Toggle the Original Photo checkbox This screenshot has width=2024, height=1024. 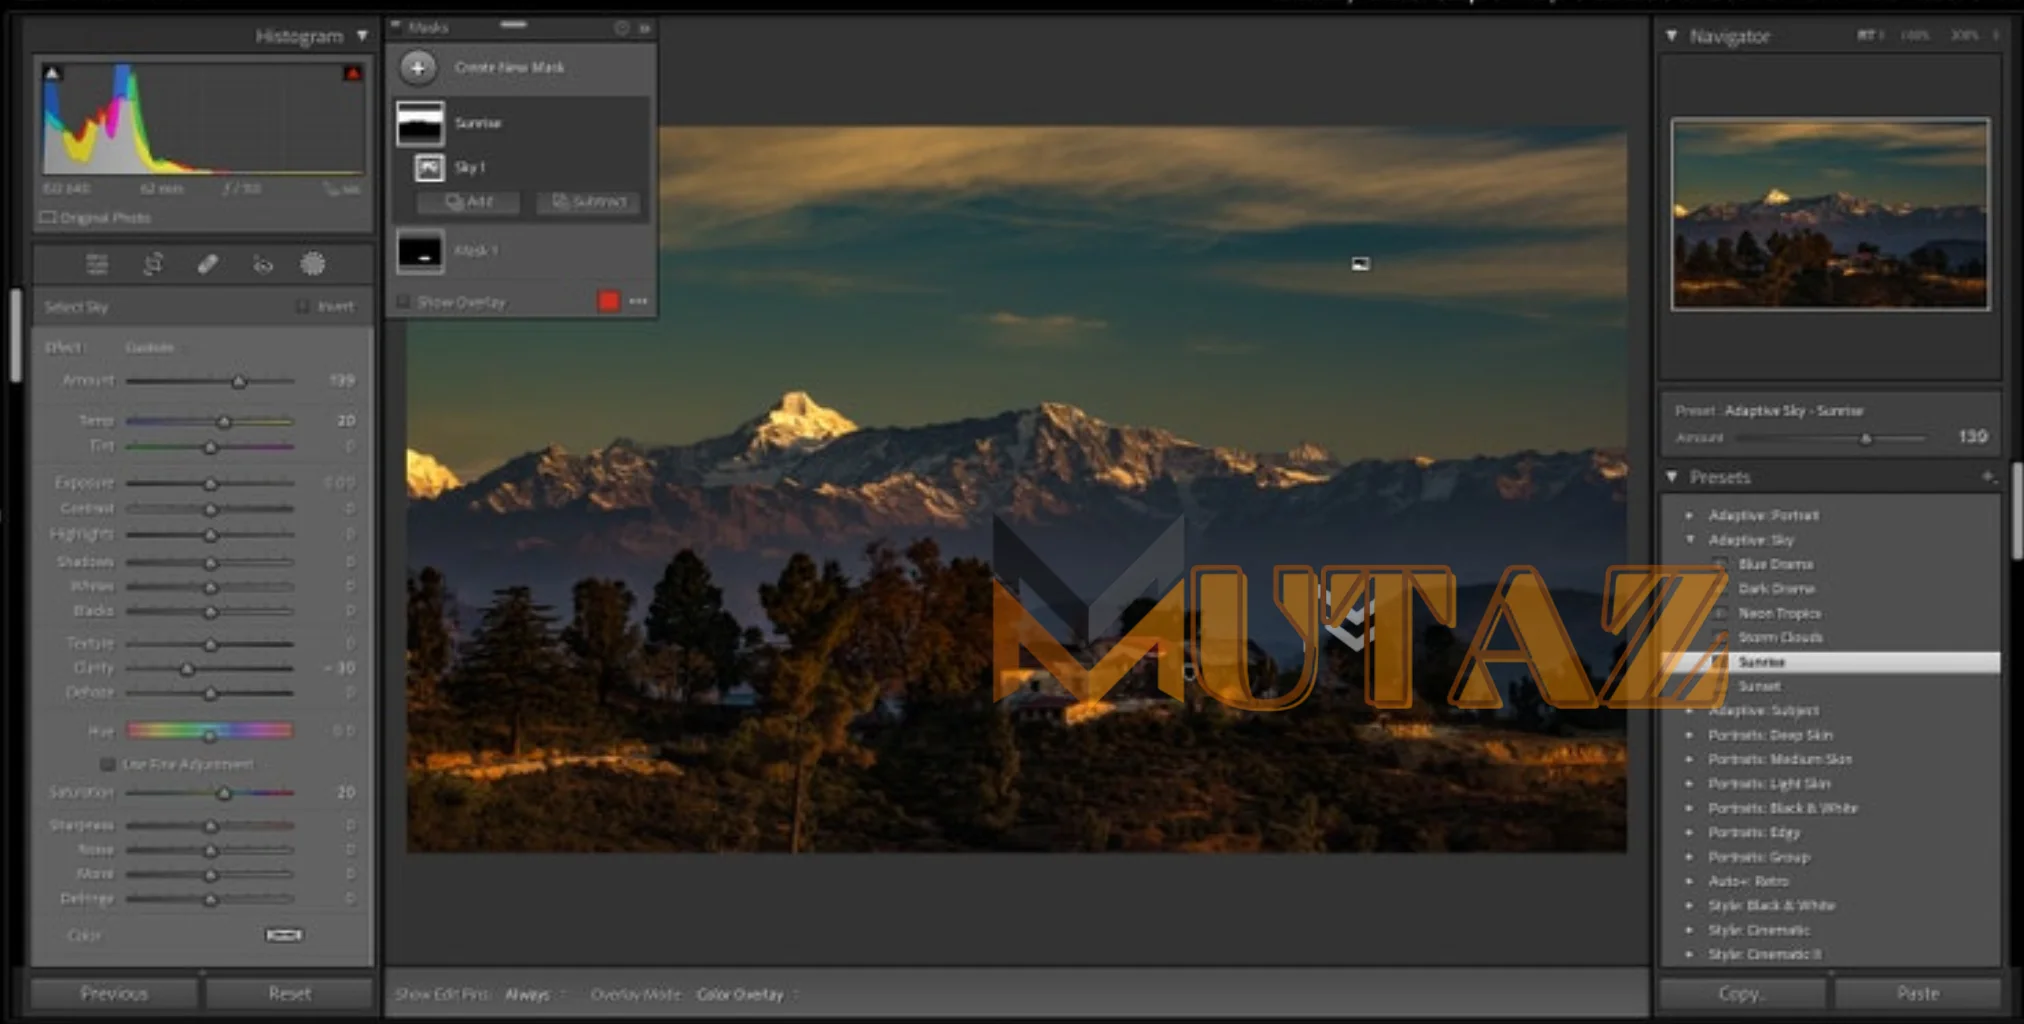47,217
